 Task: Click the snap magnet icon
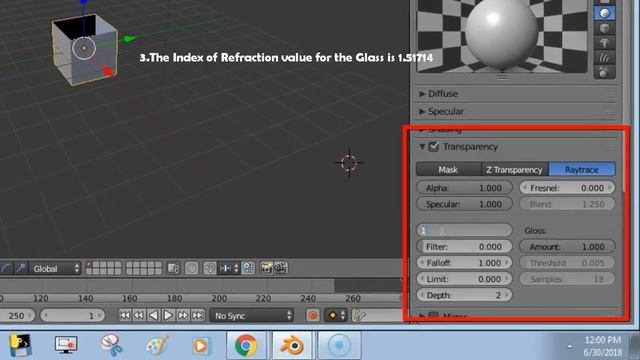pyautogui.click(x=210, y=269)
